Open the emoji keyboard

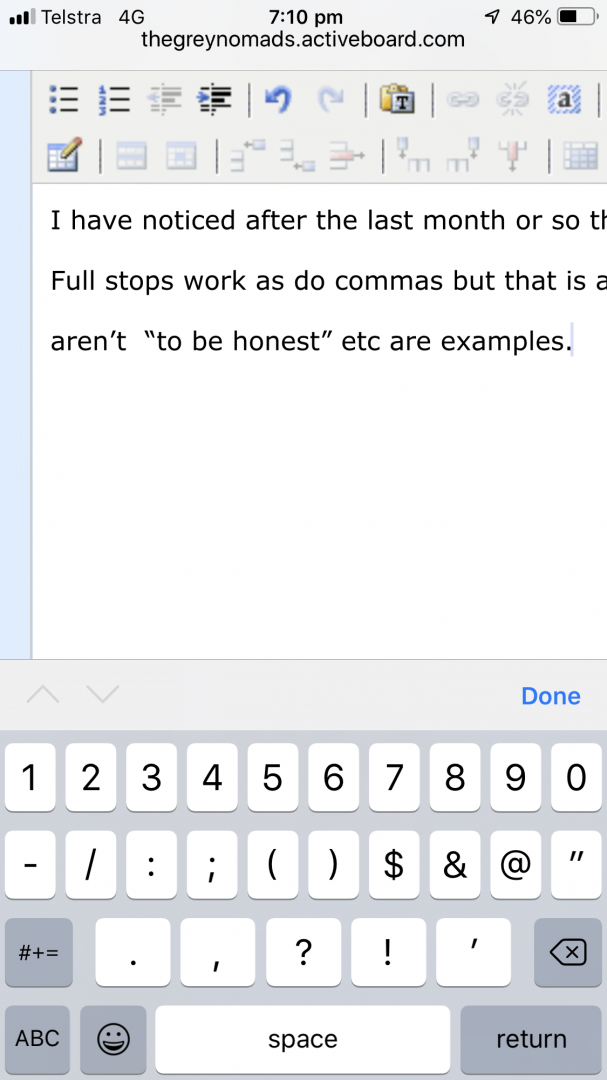click(113, 1040)
